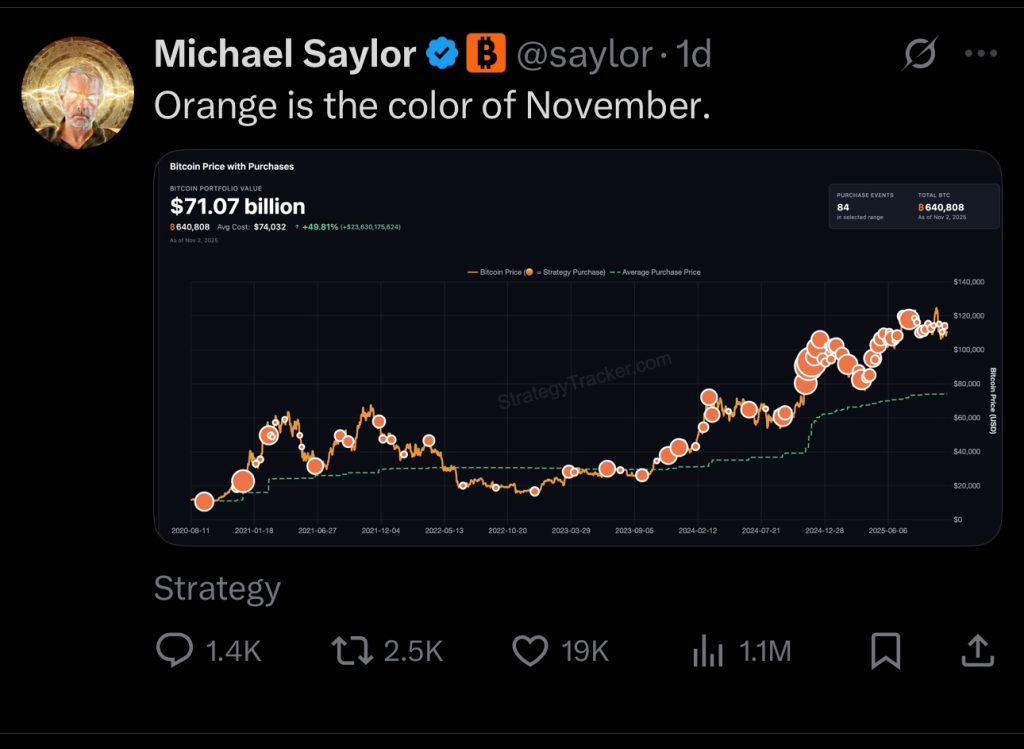The height and width of the screenshot is (749, 1024).
Task: Click the 1d post timestamp
Action: click(x=694, y=54)
